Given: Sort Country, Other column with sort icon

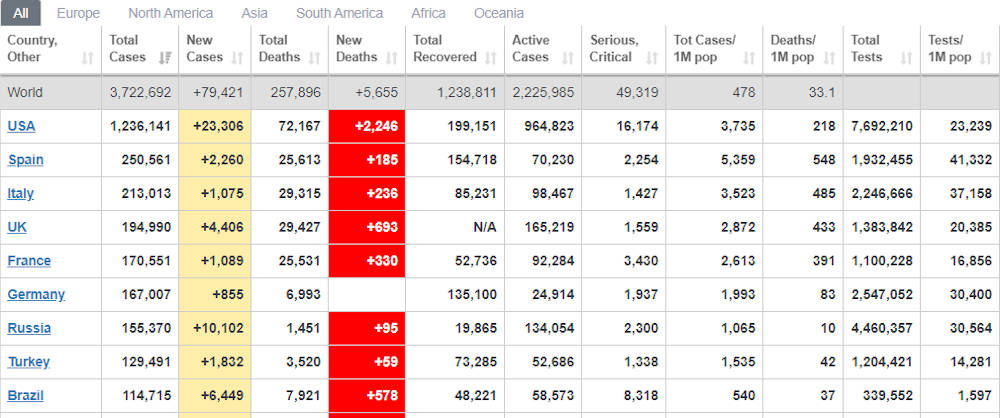Looking at the screenshot, I should click(88, 57).
